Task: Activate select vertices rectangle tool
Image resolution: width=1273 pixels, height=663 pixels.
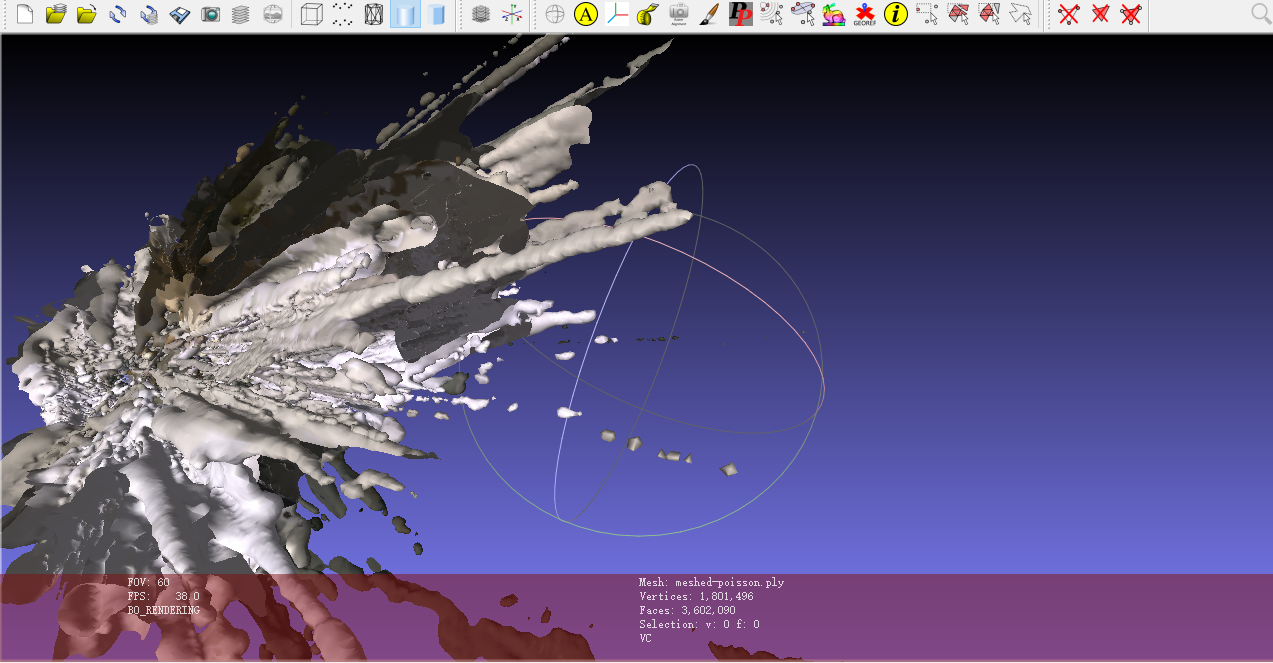Action: tap(927, 14)
